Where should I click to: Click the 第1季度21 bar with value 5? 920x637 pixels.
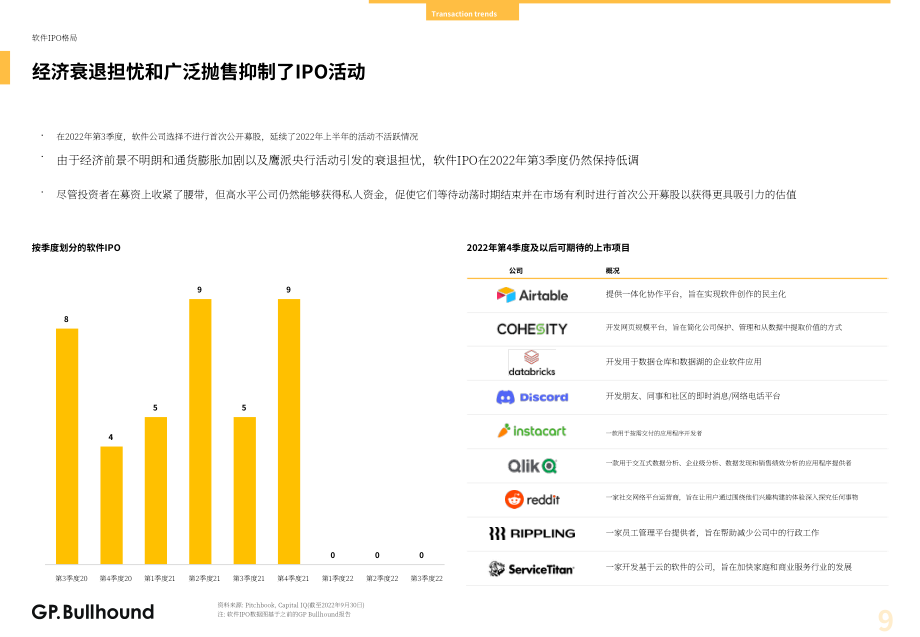(155, 490)
